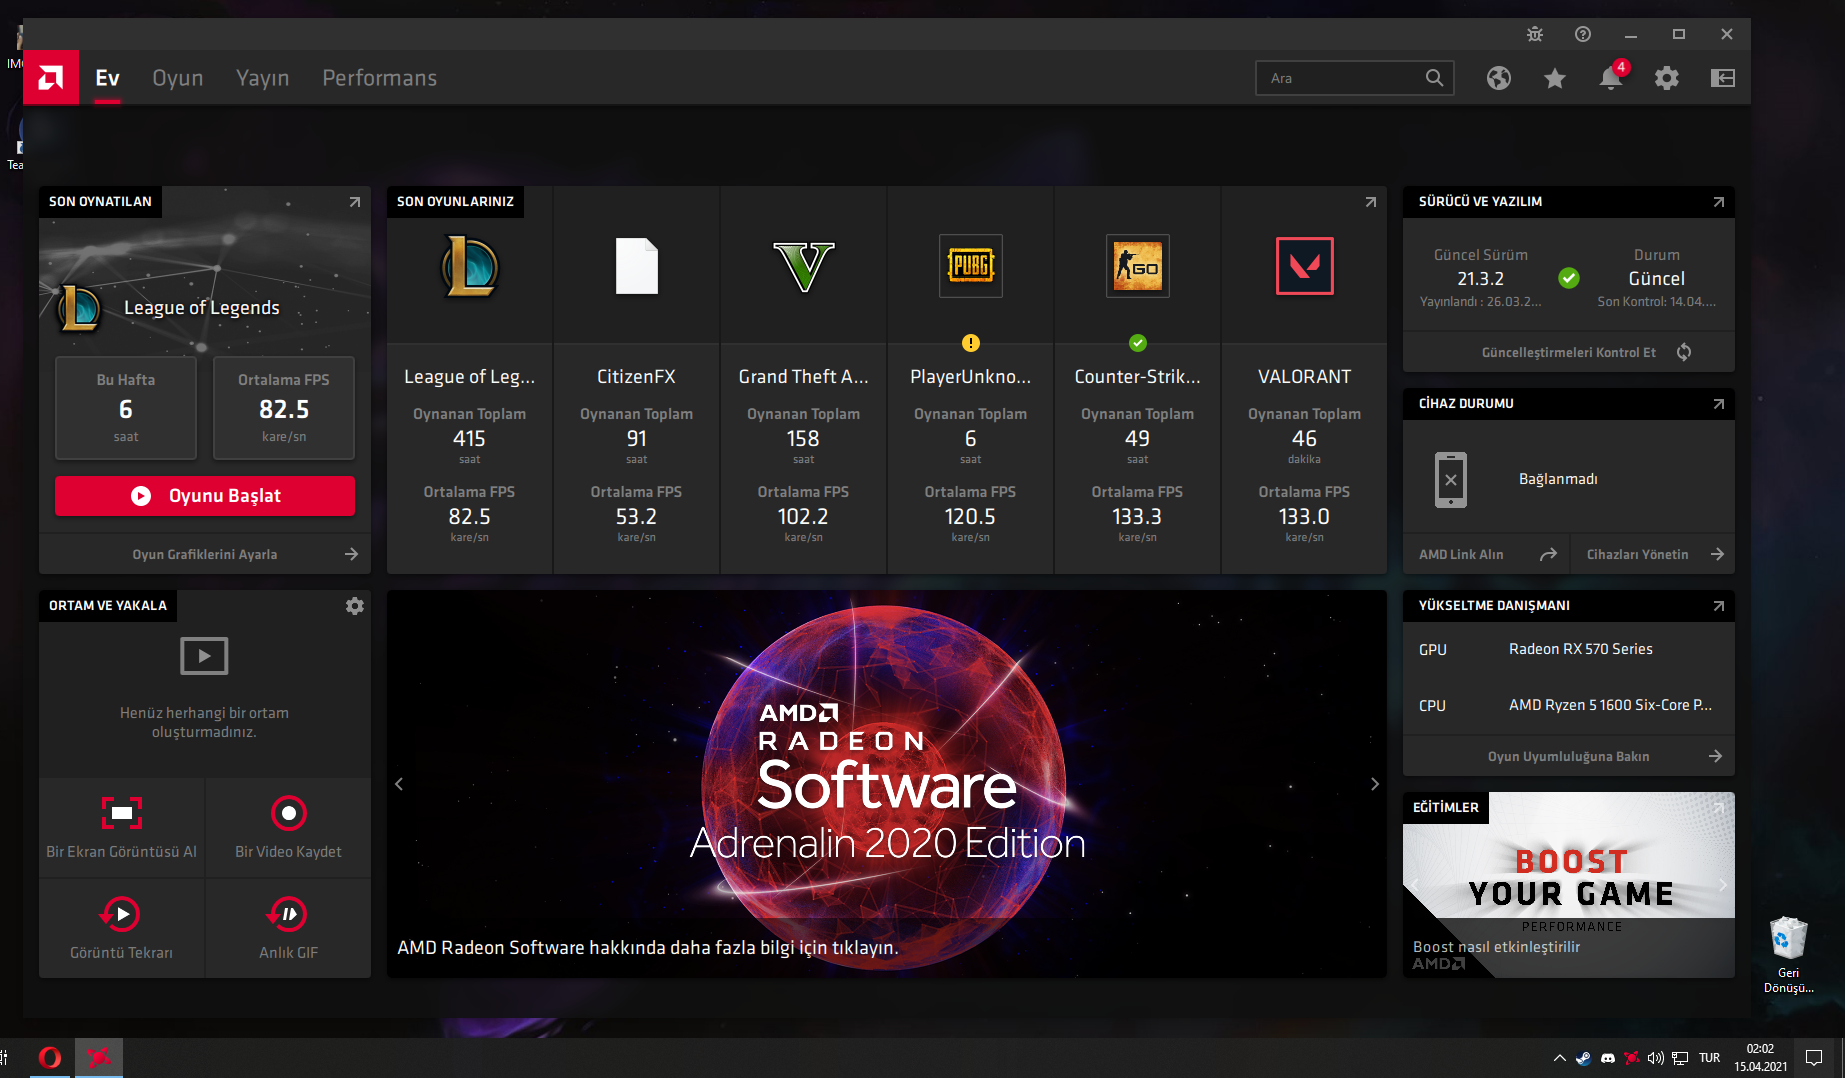Open the help question mark icon
This screenshot has height=1078, width=1845.
(1583, 34)
